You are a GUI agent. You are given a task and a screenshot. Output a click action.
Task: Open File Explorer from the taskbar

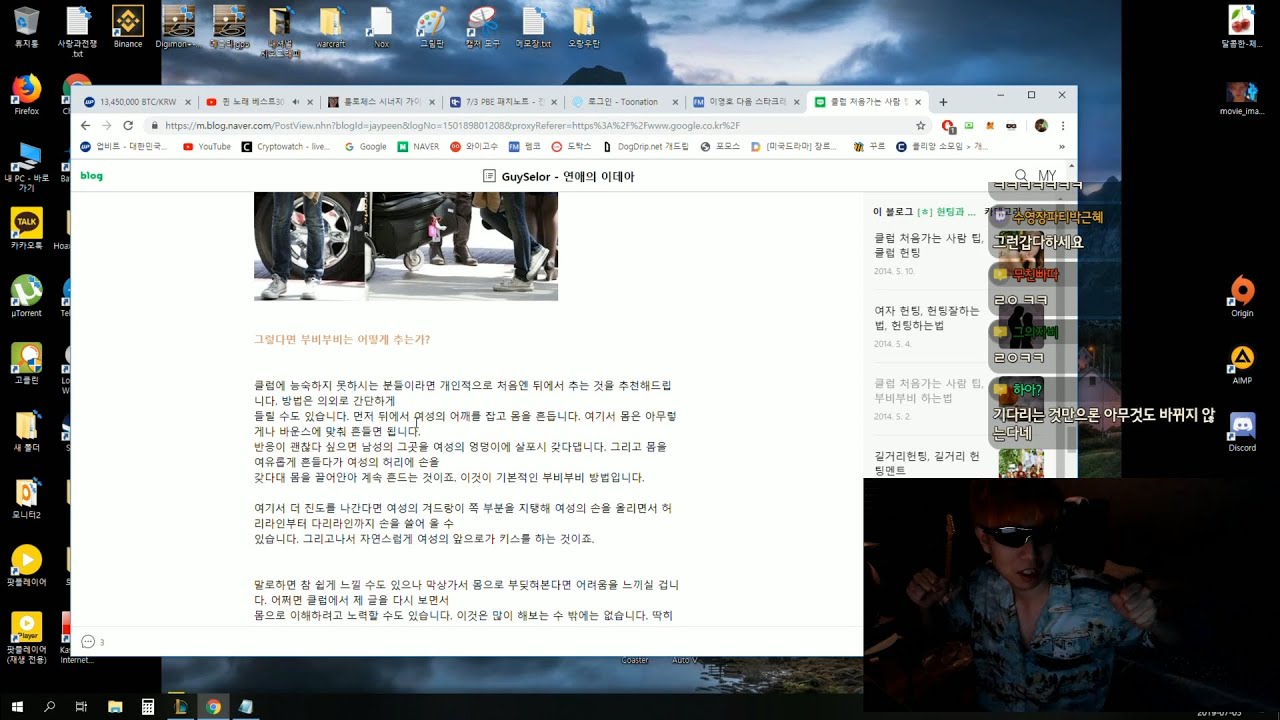coord(115,706)
